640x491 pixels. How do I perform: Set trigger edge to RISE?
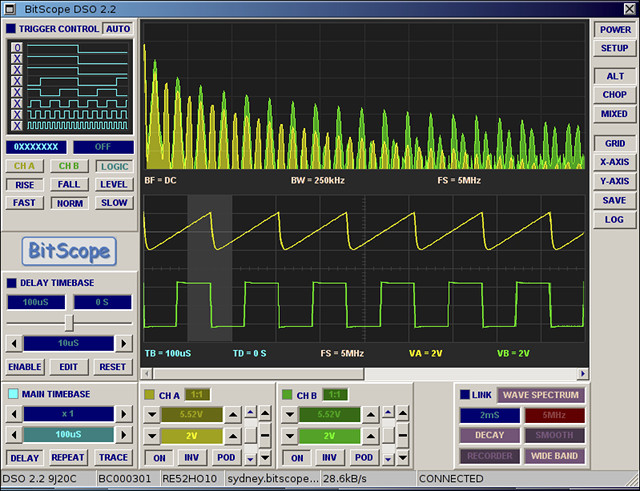tap(24, 185)
